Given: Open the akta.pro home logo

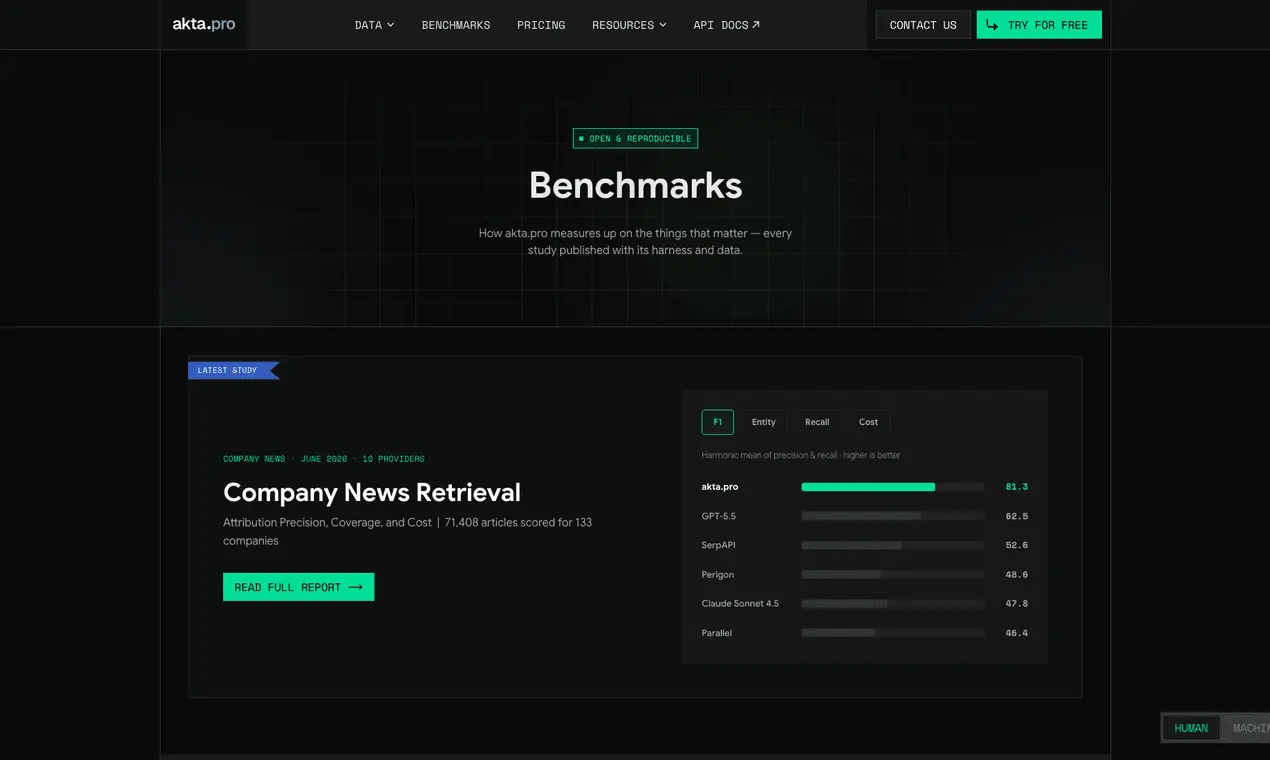Looking at the screenshot, I should pos(204,24).
